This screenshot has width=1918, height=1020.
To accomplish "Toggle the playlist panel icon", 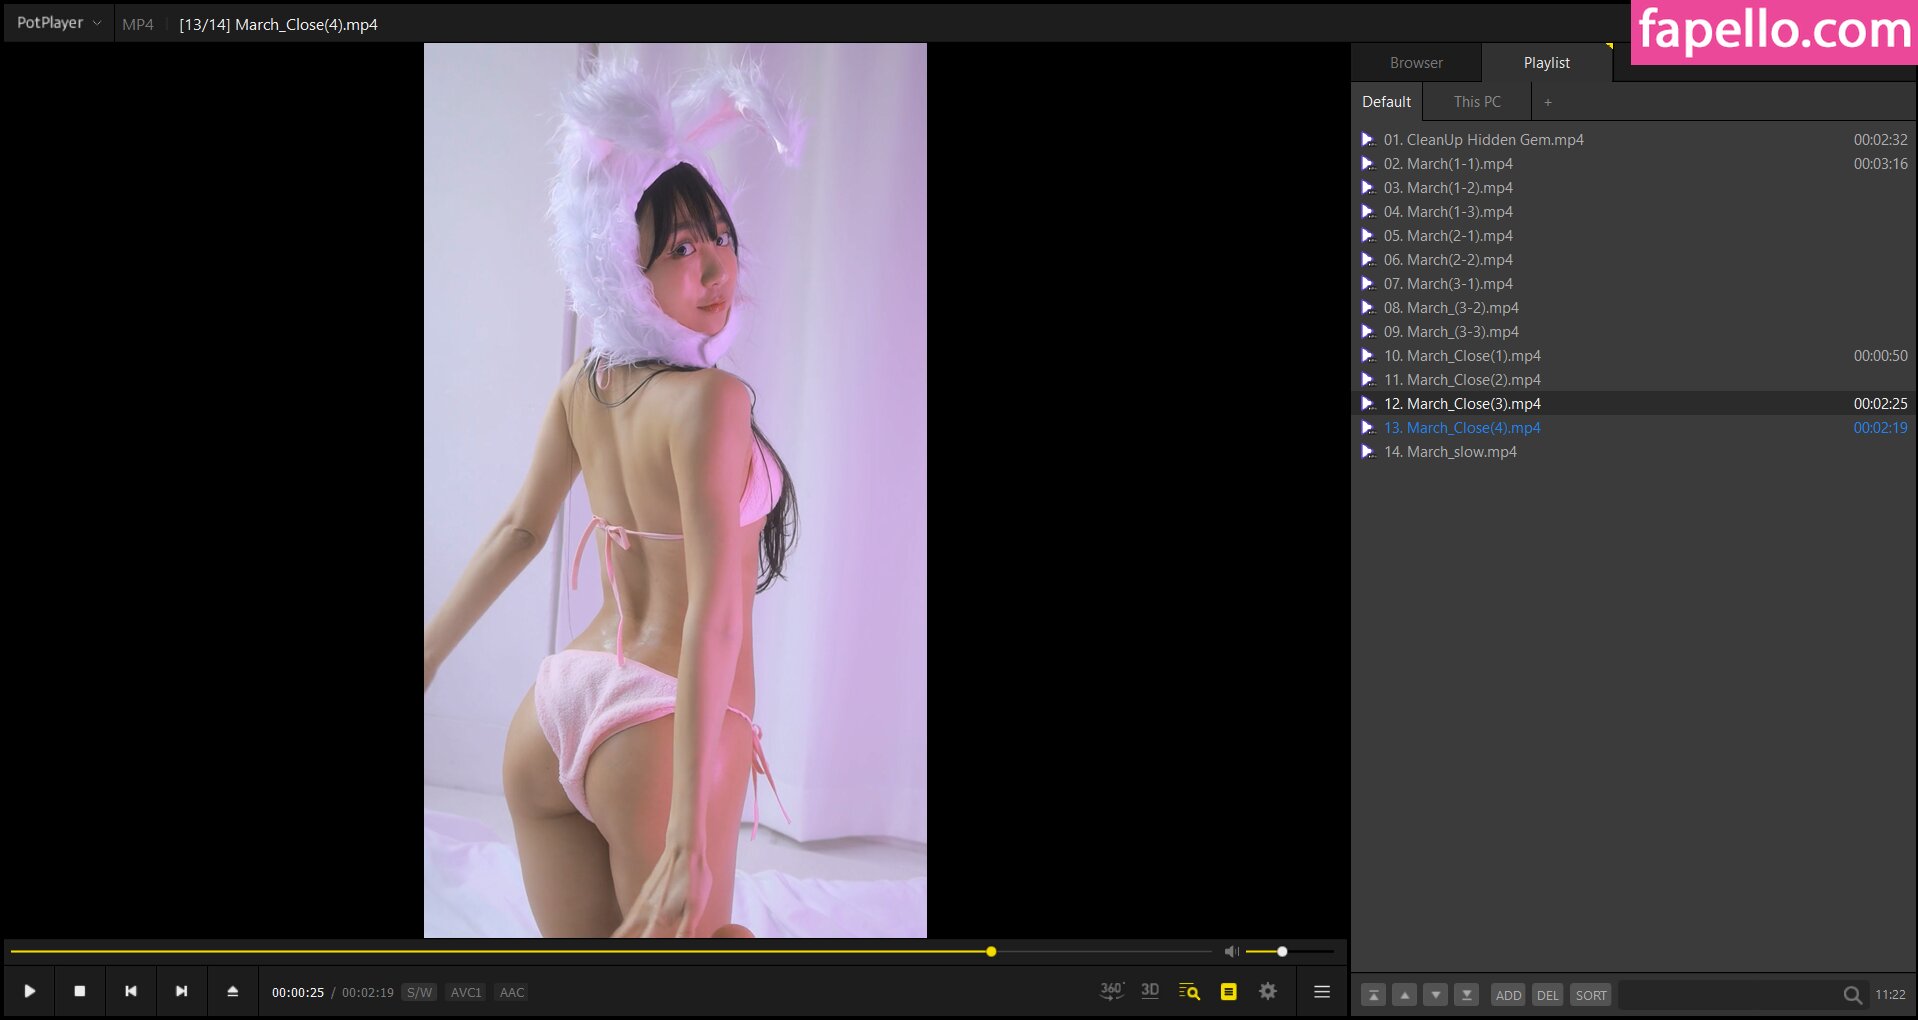I will (1228, 991).
